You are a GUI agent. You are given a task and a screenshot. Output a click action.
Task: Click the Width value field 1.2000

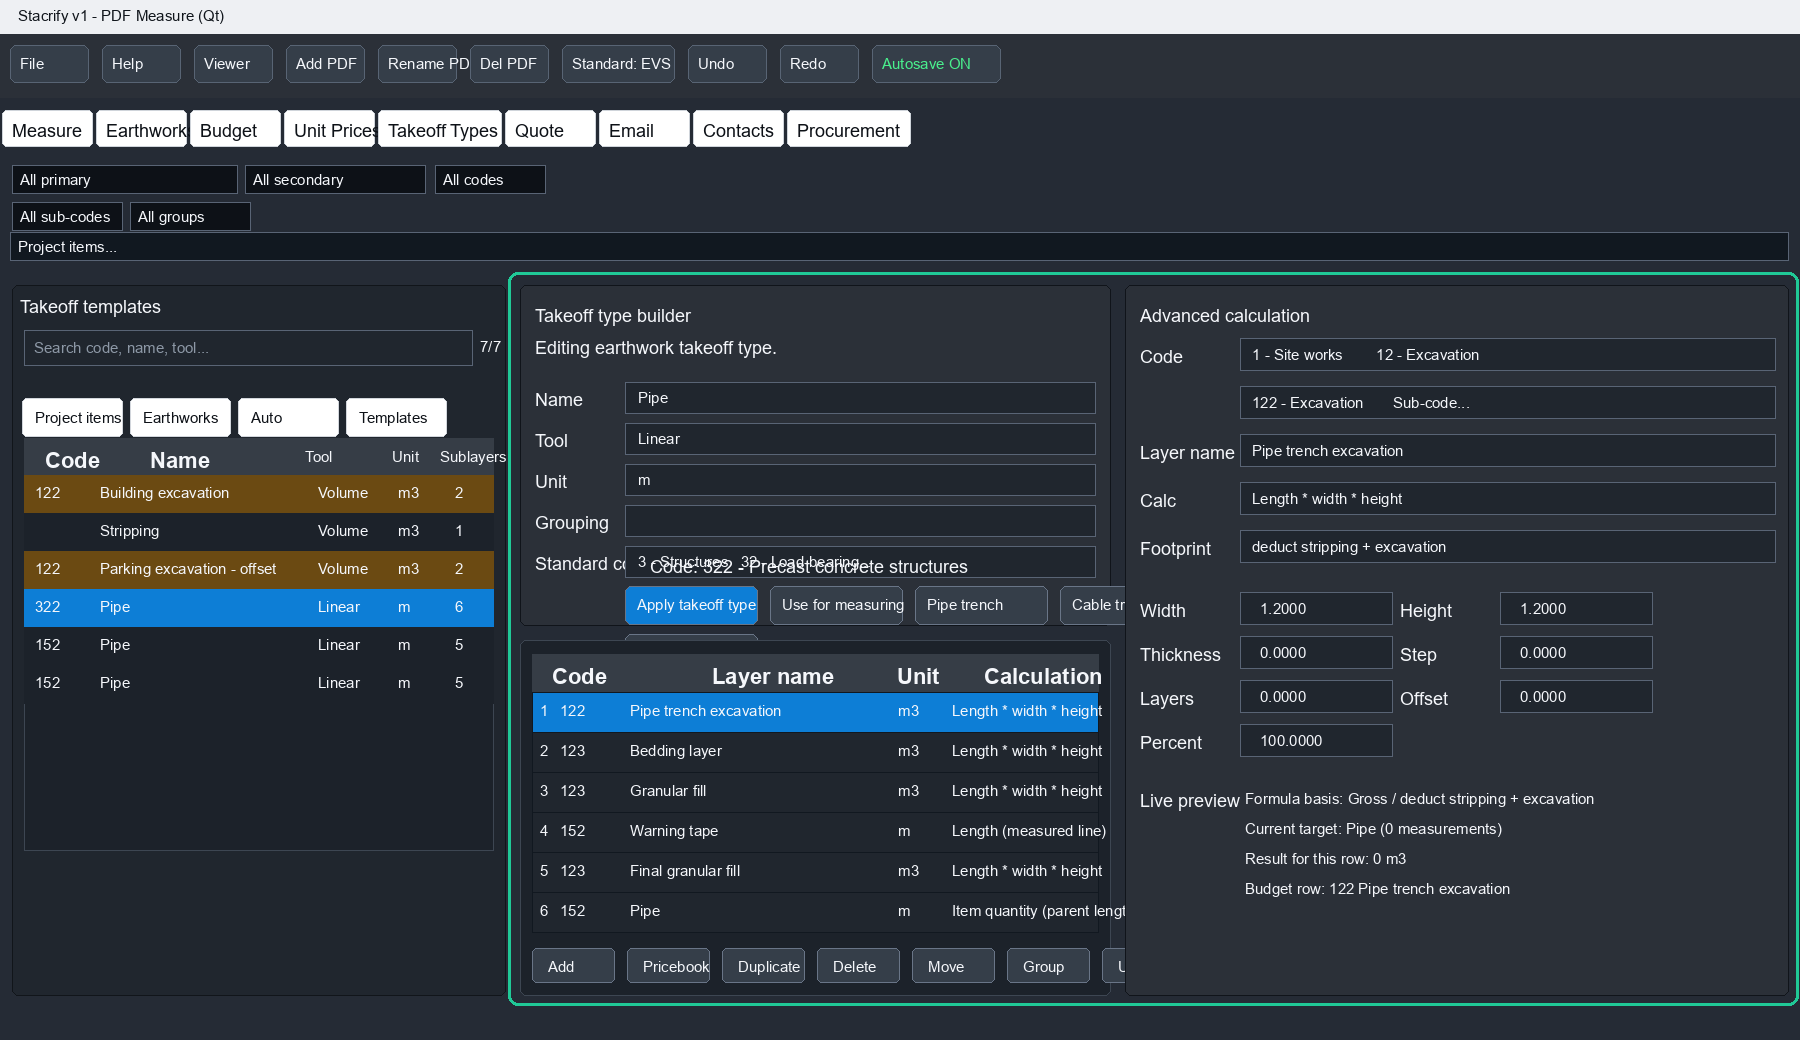[1316, 609]
